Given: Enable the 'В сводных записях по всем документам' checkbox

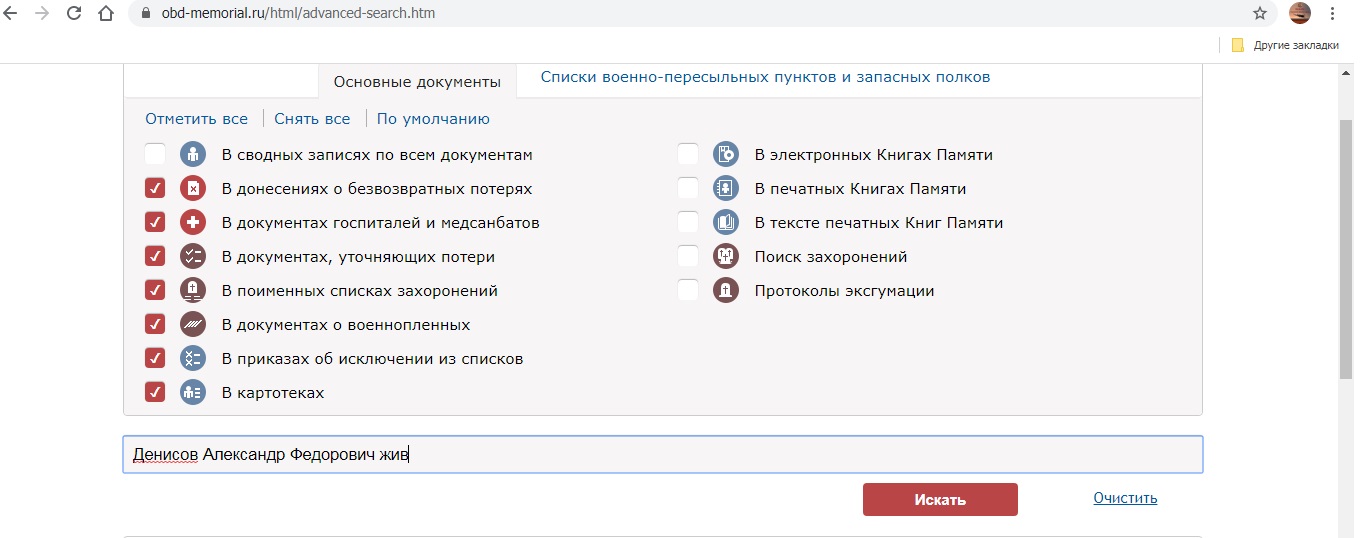Looking at the screenshot, I should click(155, 155).
